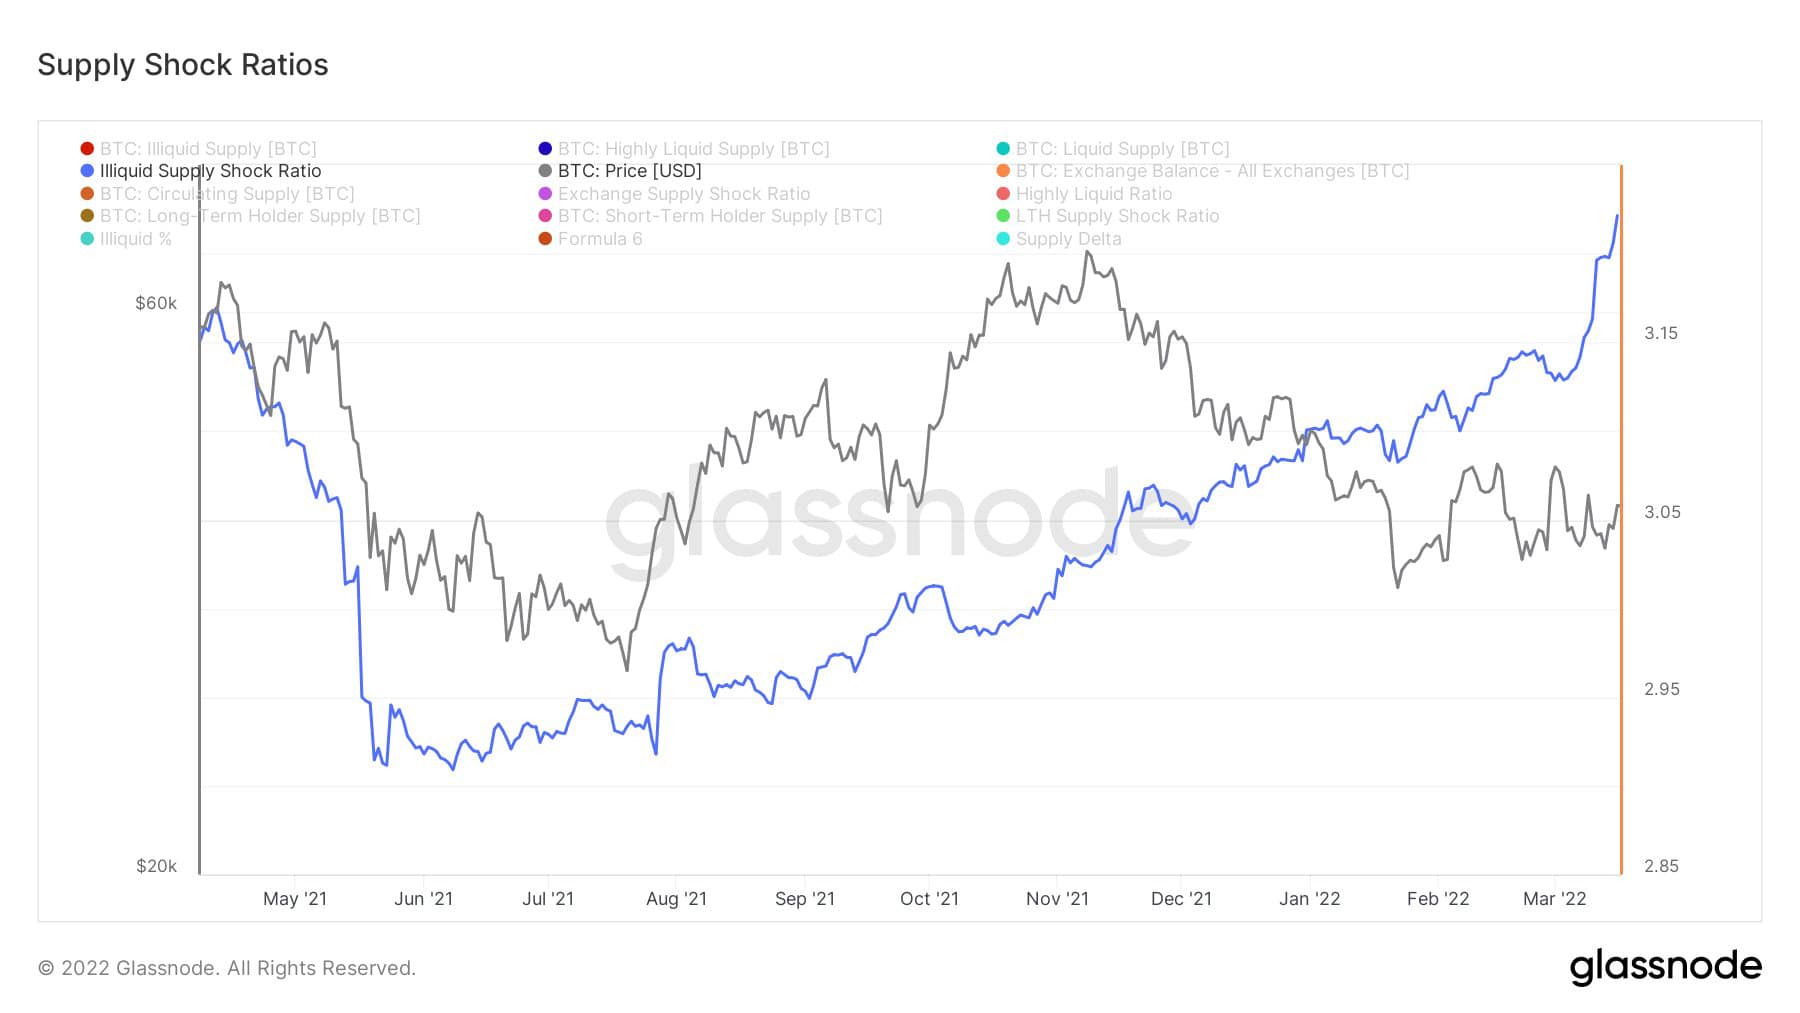The width and height of the screenshot is (1800, 1013).
Task: Toggle the Illiquid Supply Shock Ratio series
Action: coord(210,171)
